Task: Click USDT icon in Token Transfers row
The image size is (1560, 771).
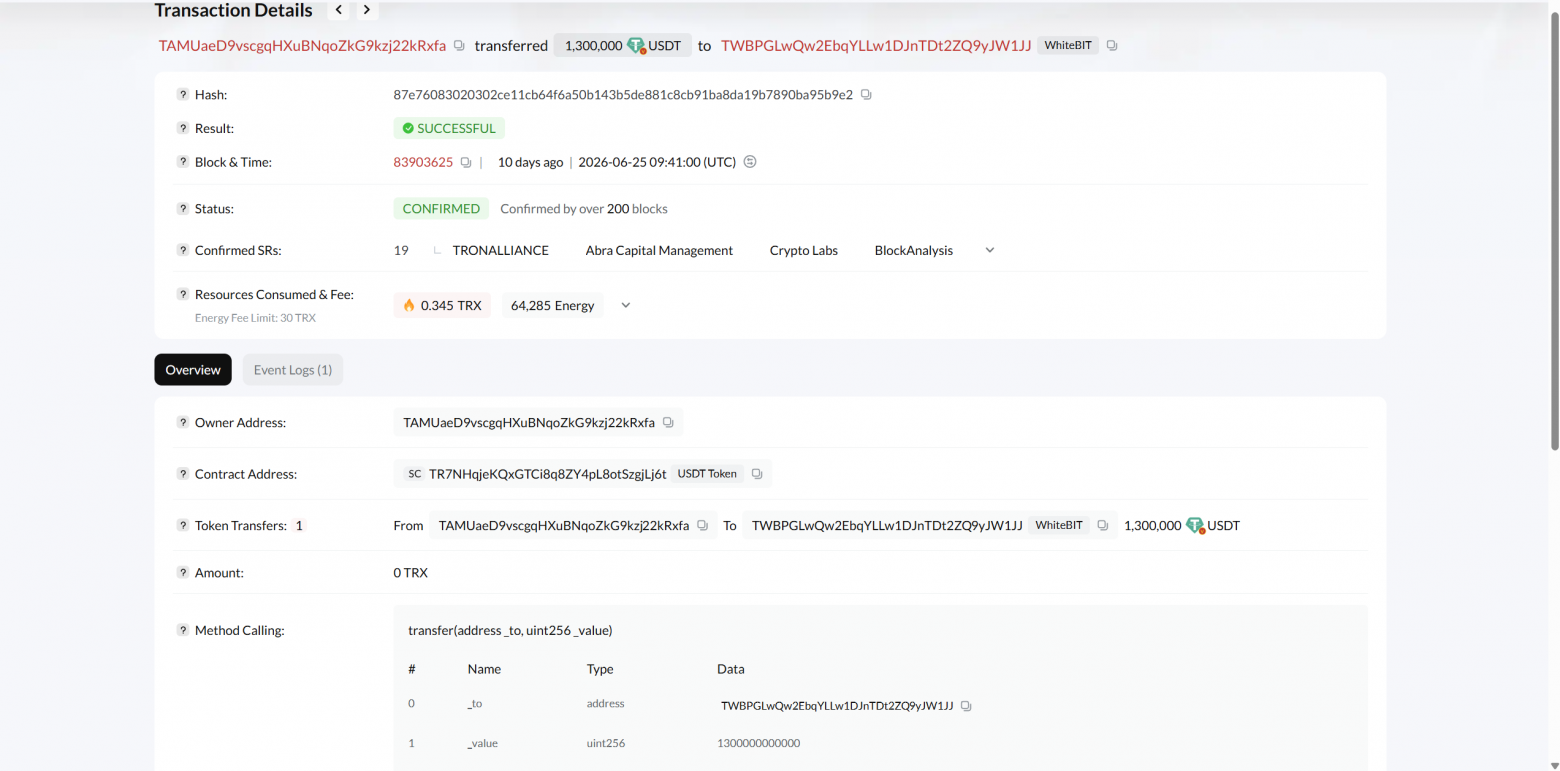Action: coord(1195,526)
